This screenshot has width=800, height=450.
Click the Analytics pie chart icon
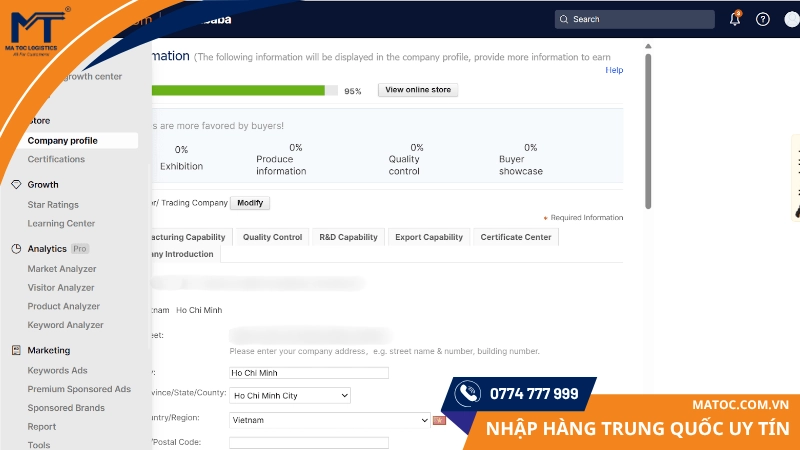(16, 248)
